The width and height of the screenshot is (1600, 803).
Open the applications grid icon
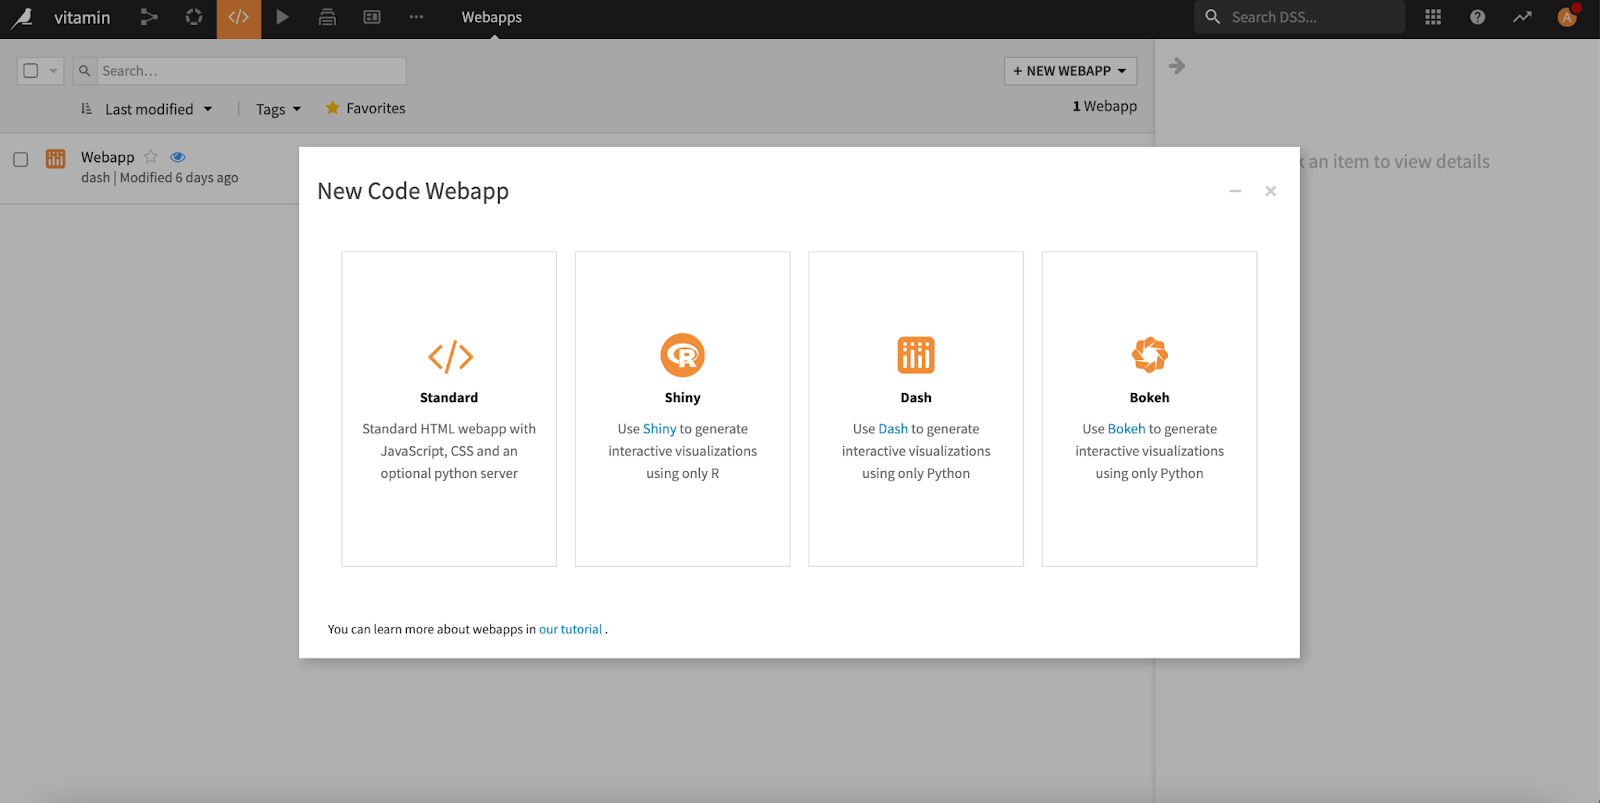1433,17
